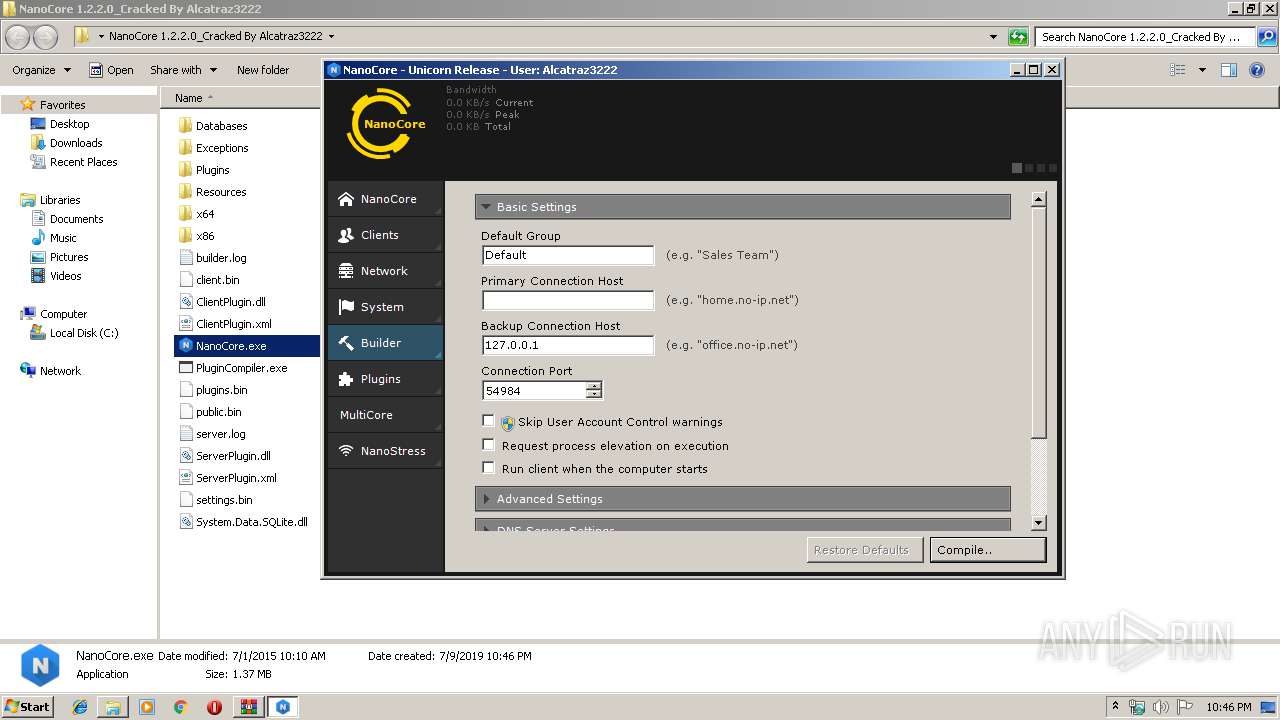Click the Compile button
The height and width of the screenshot is (720, 1280).
click(x=988, y=550)
